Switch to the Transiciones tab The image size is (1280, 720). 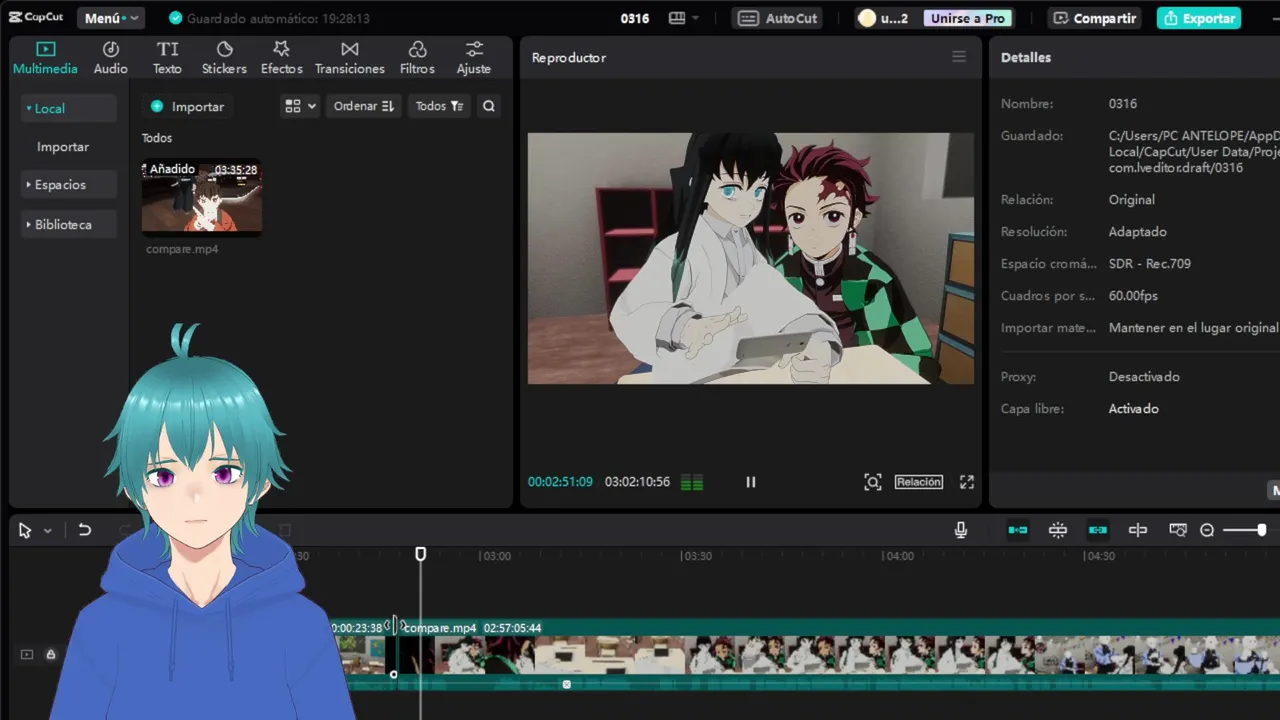[349, 58]
